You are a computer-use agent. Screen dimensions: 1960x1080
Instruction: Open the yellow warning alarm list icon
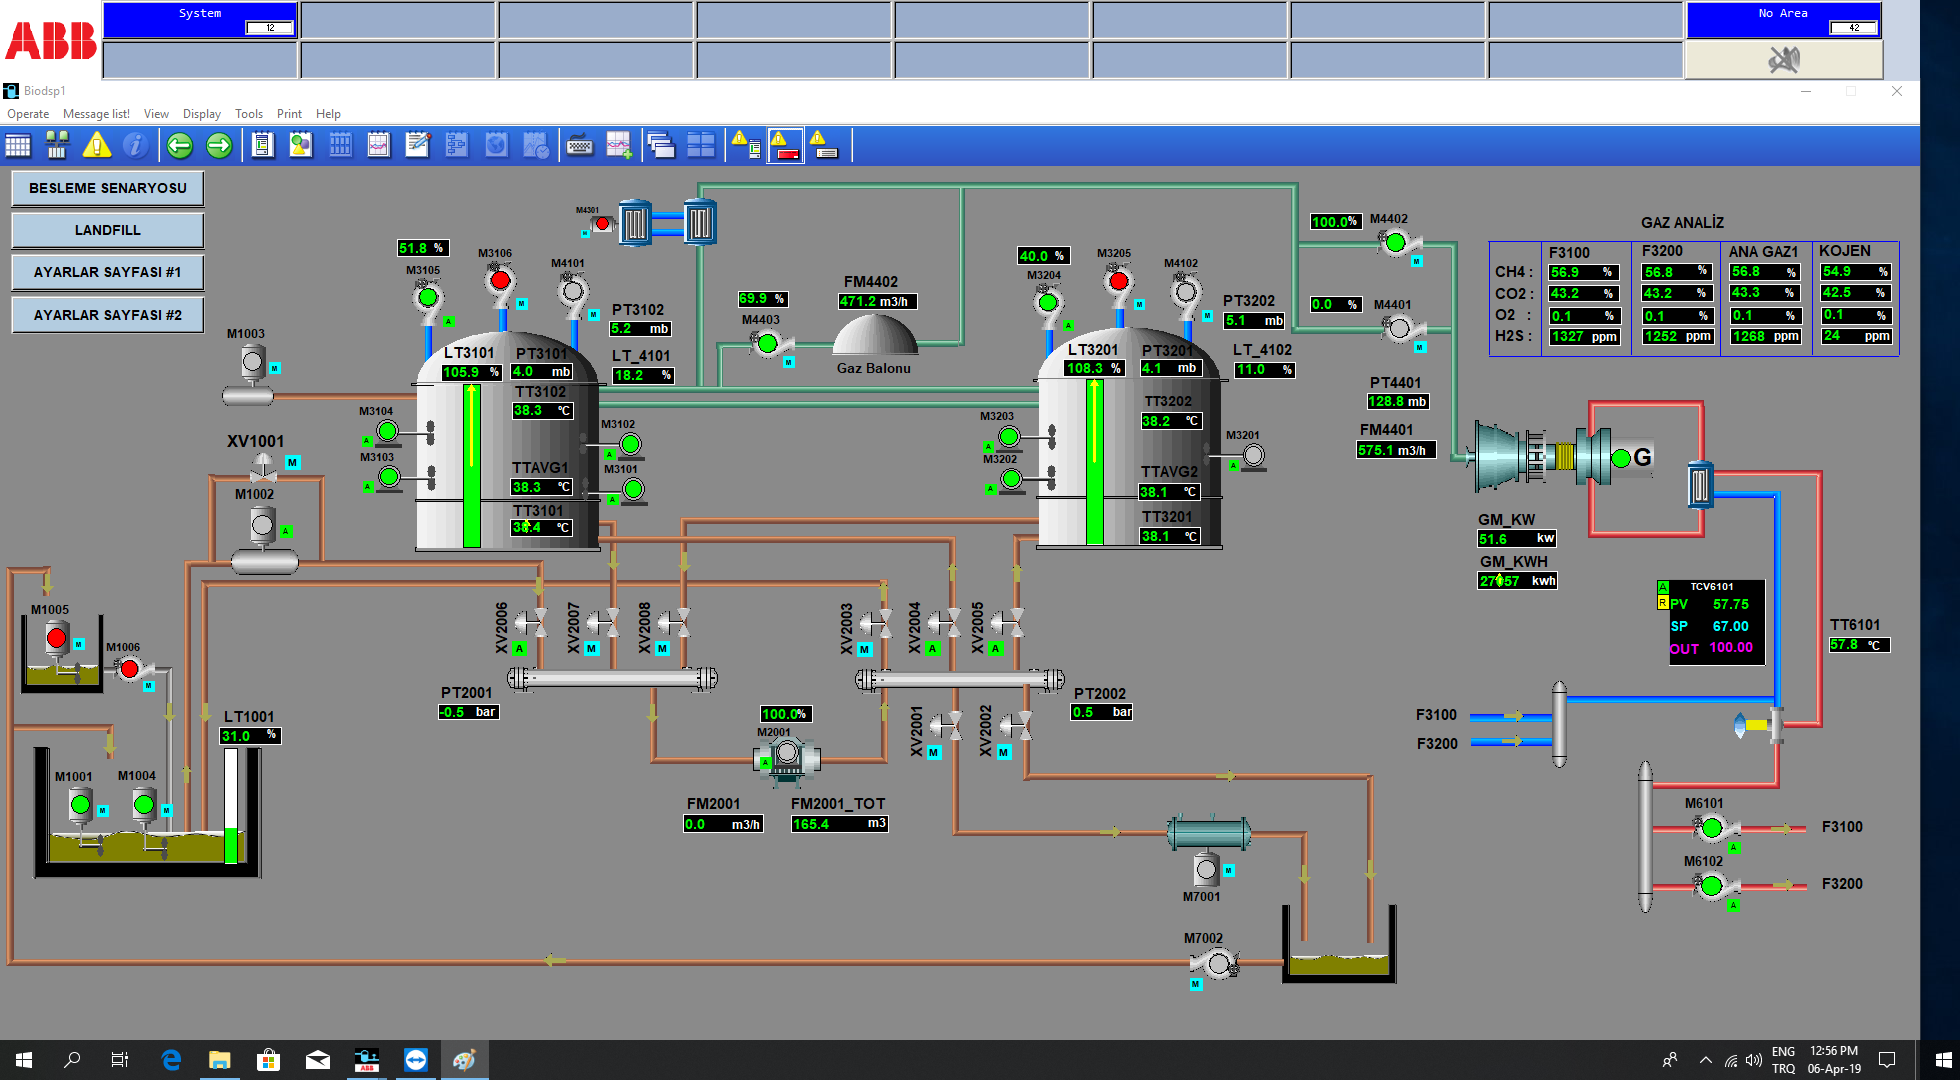(96, 146)
